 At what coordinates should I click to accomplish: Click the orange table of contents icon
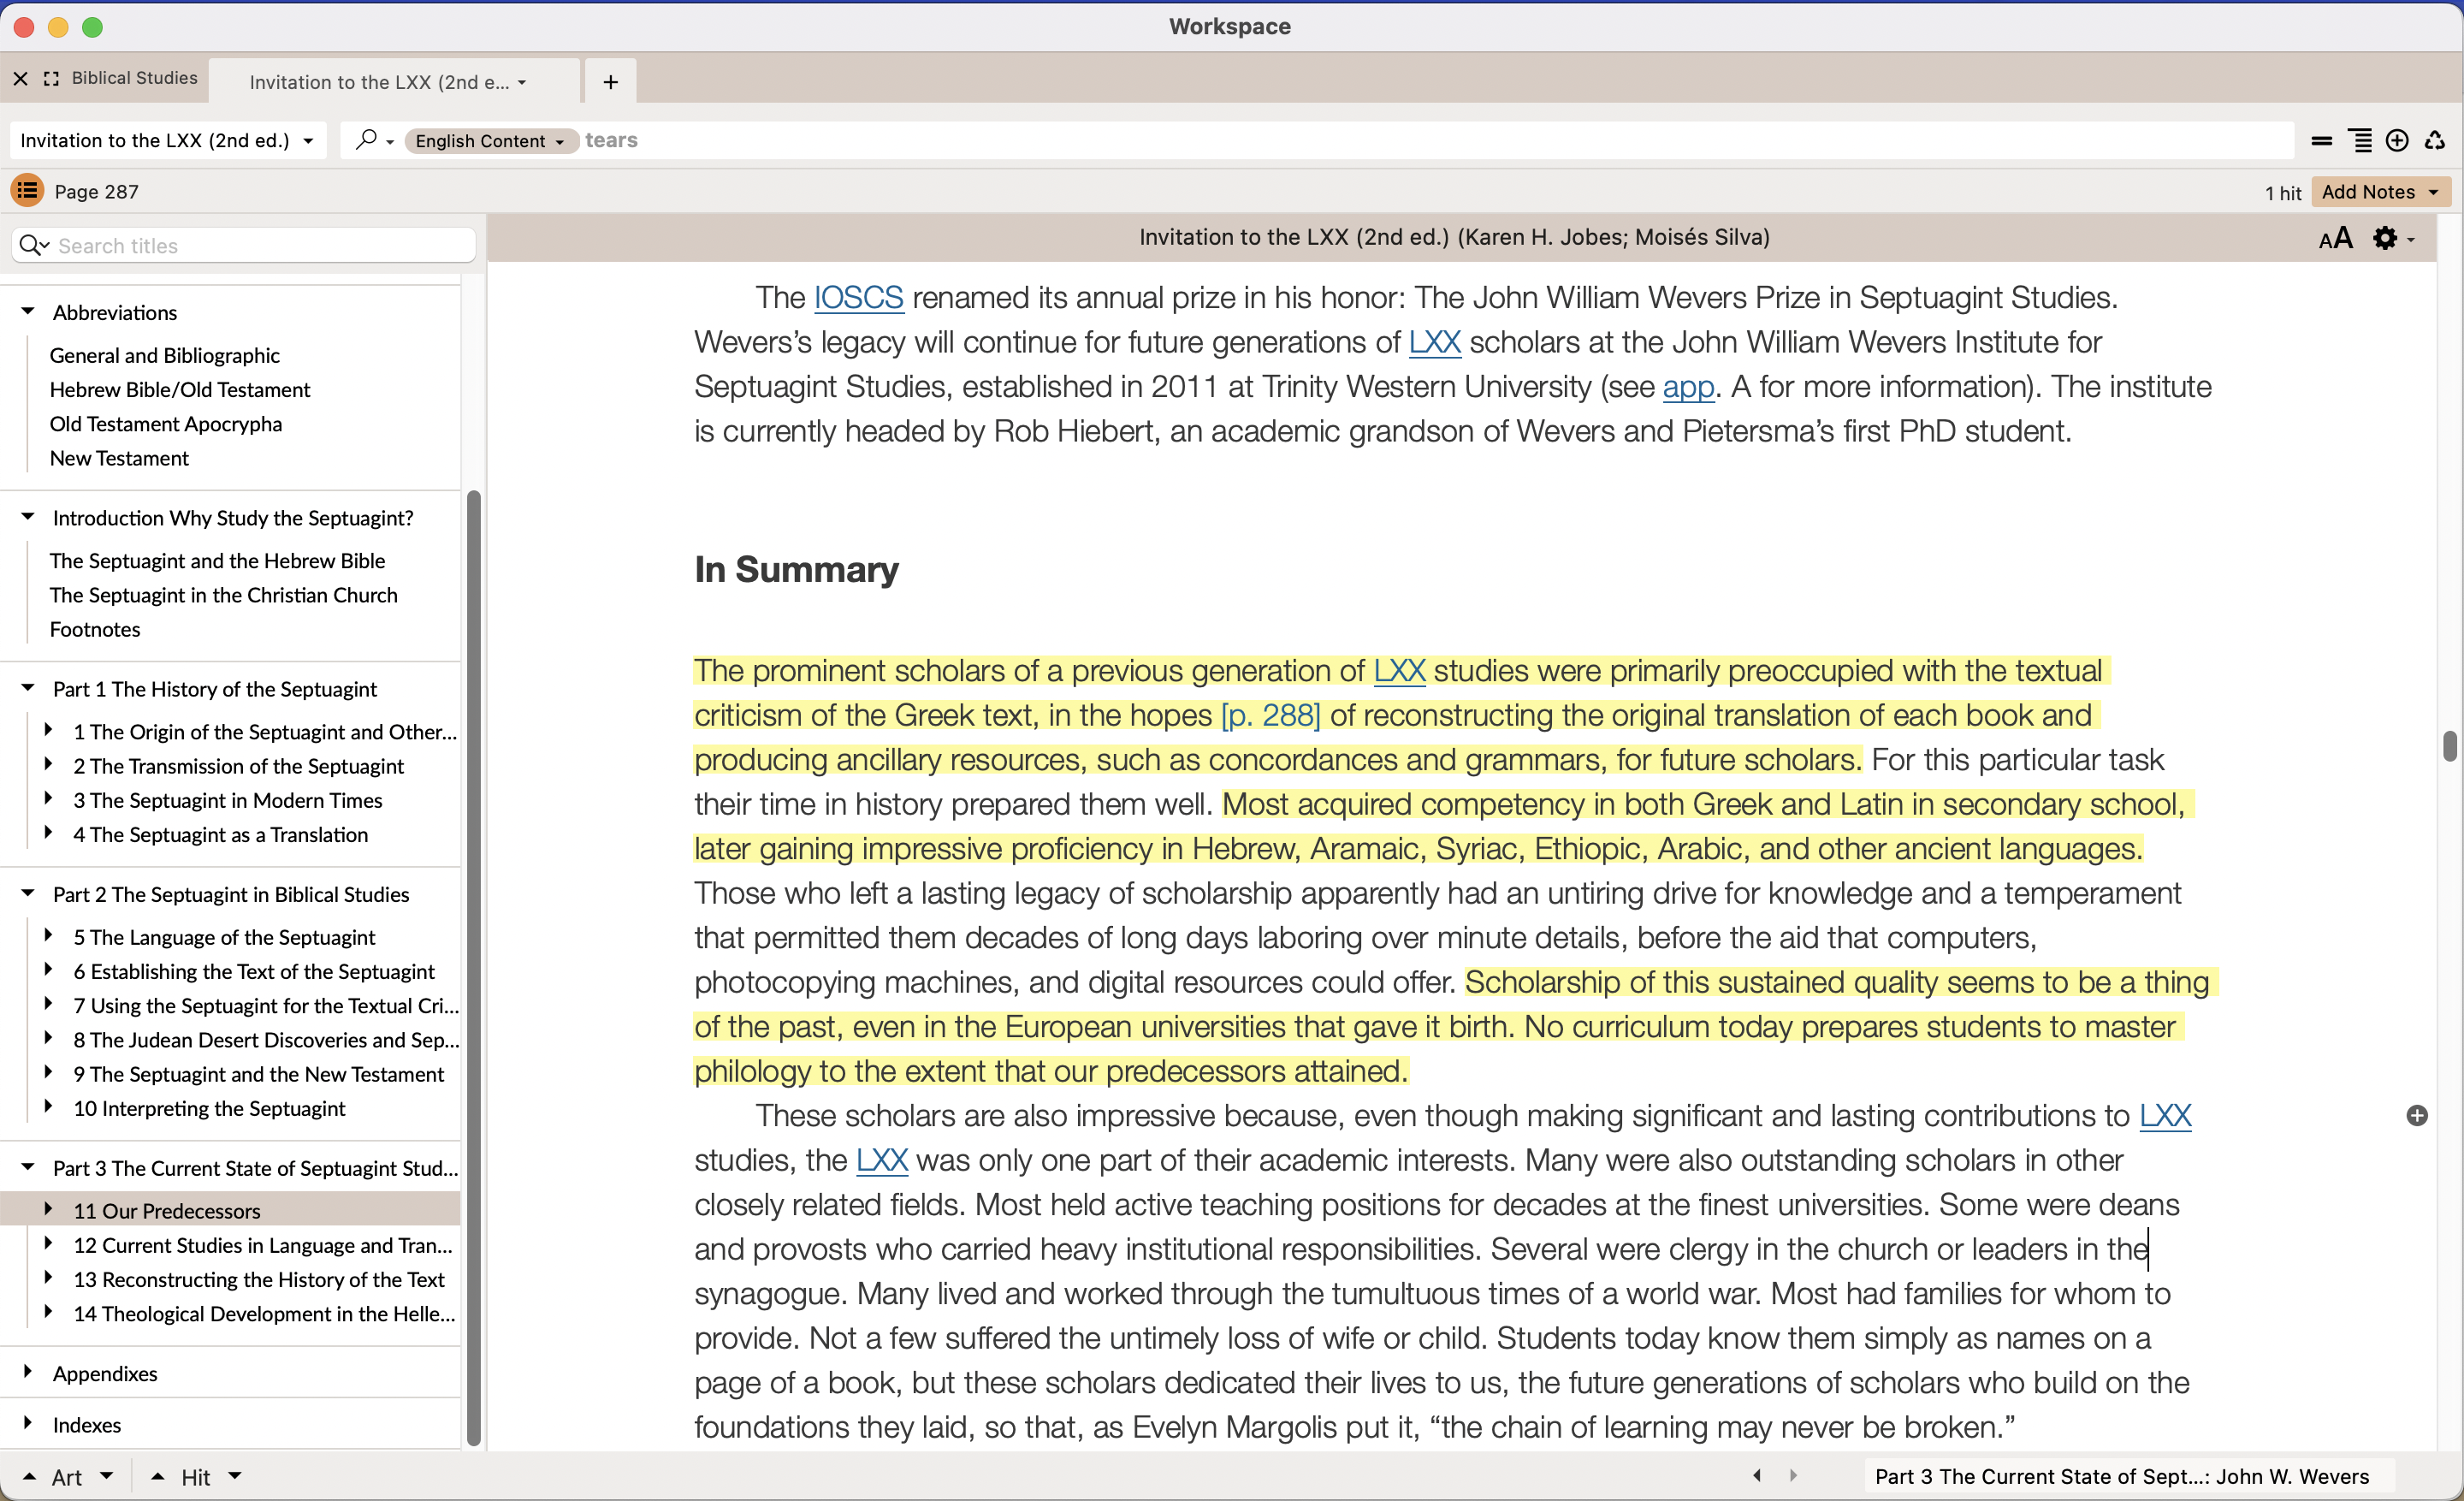27,190
